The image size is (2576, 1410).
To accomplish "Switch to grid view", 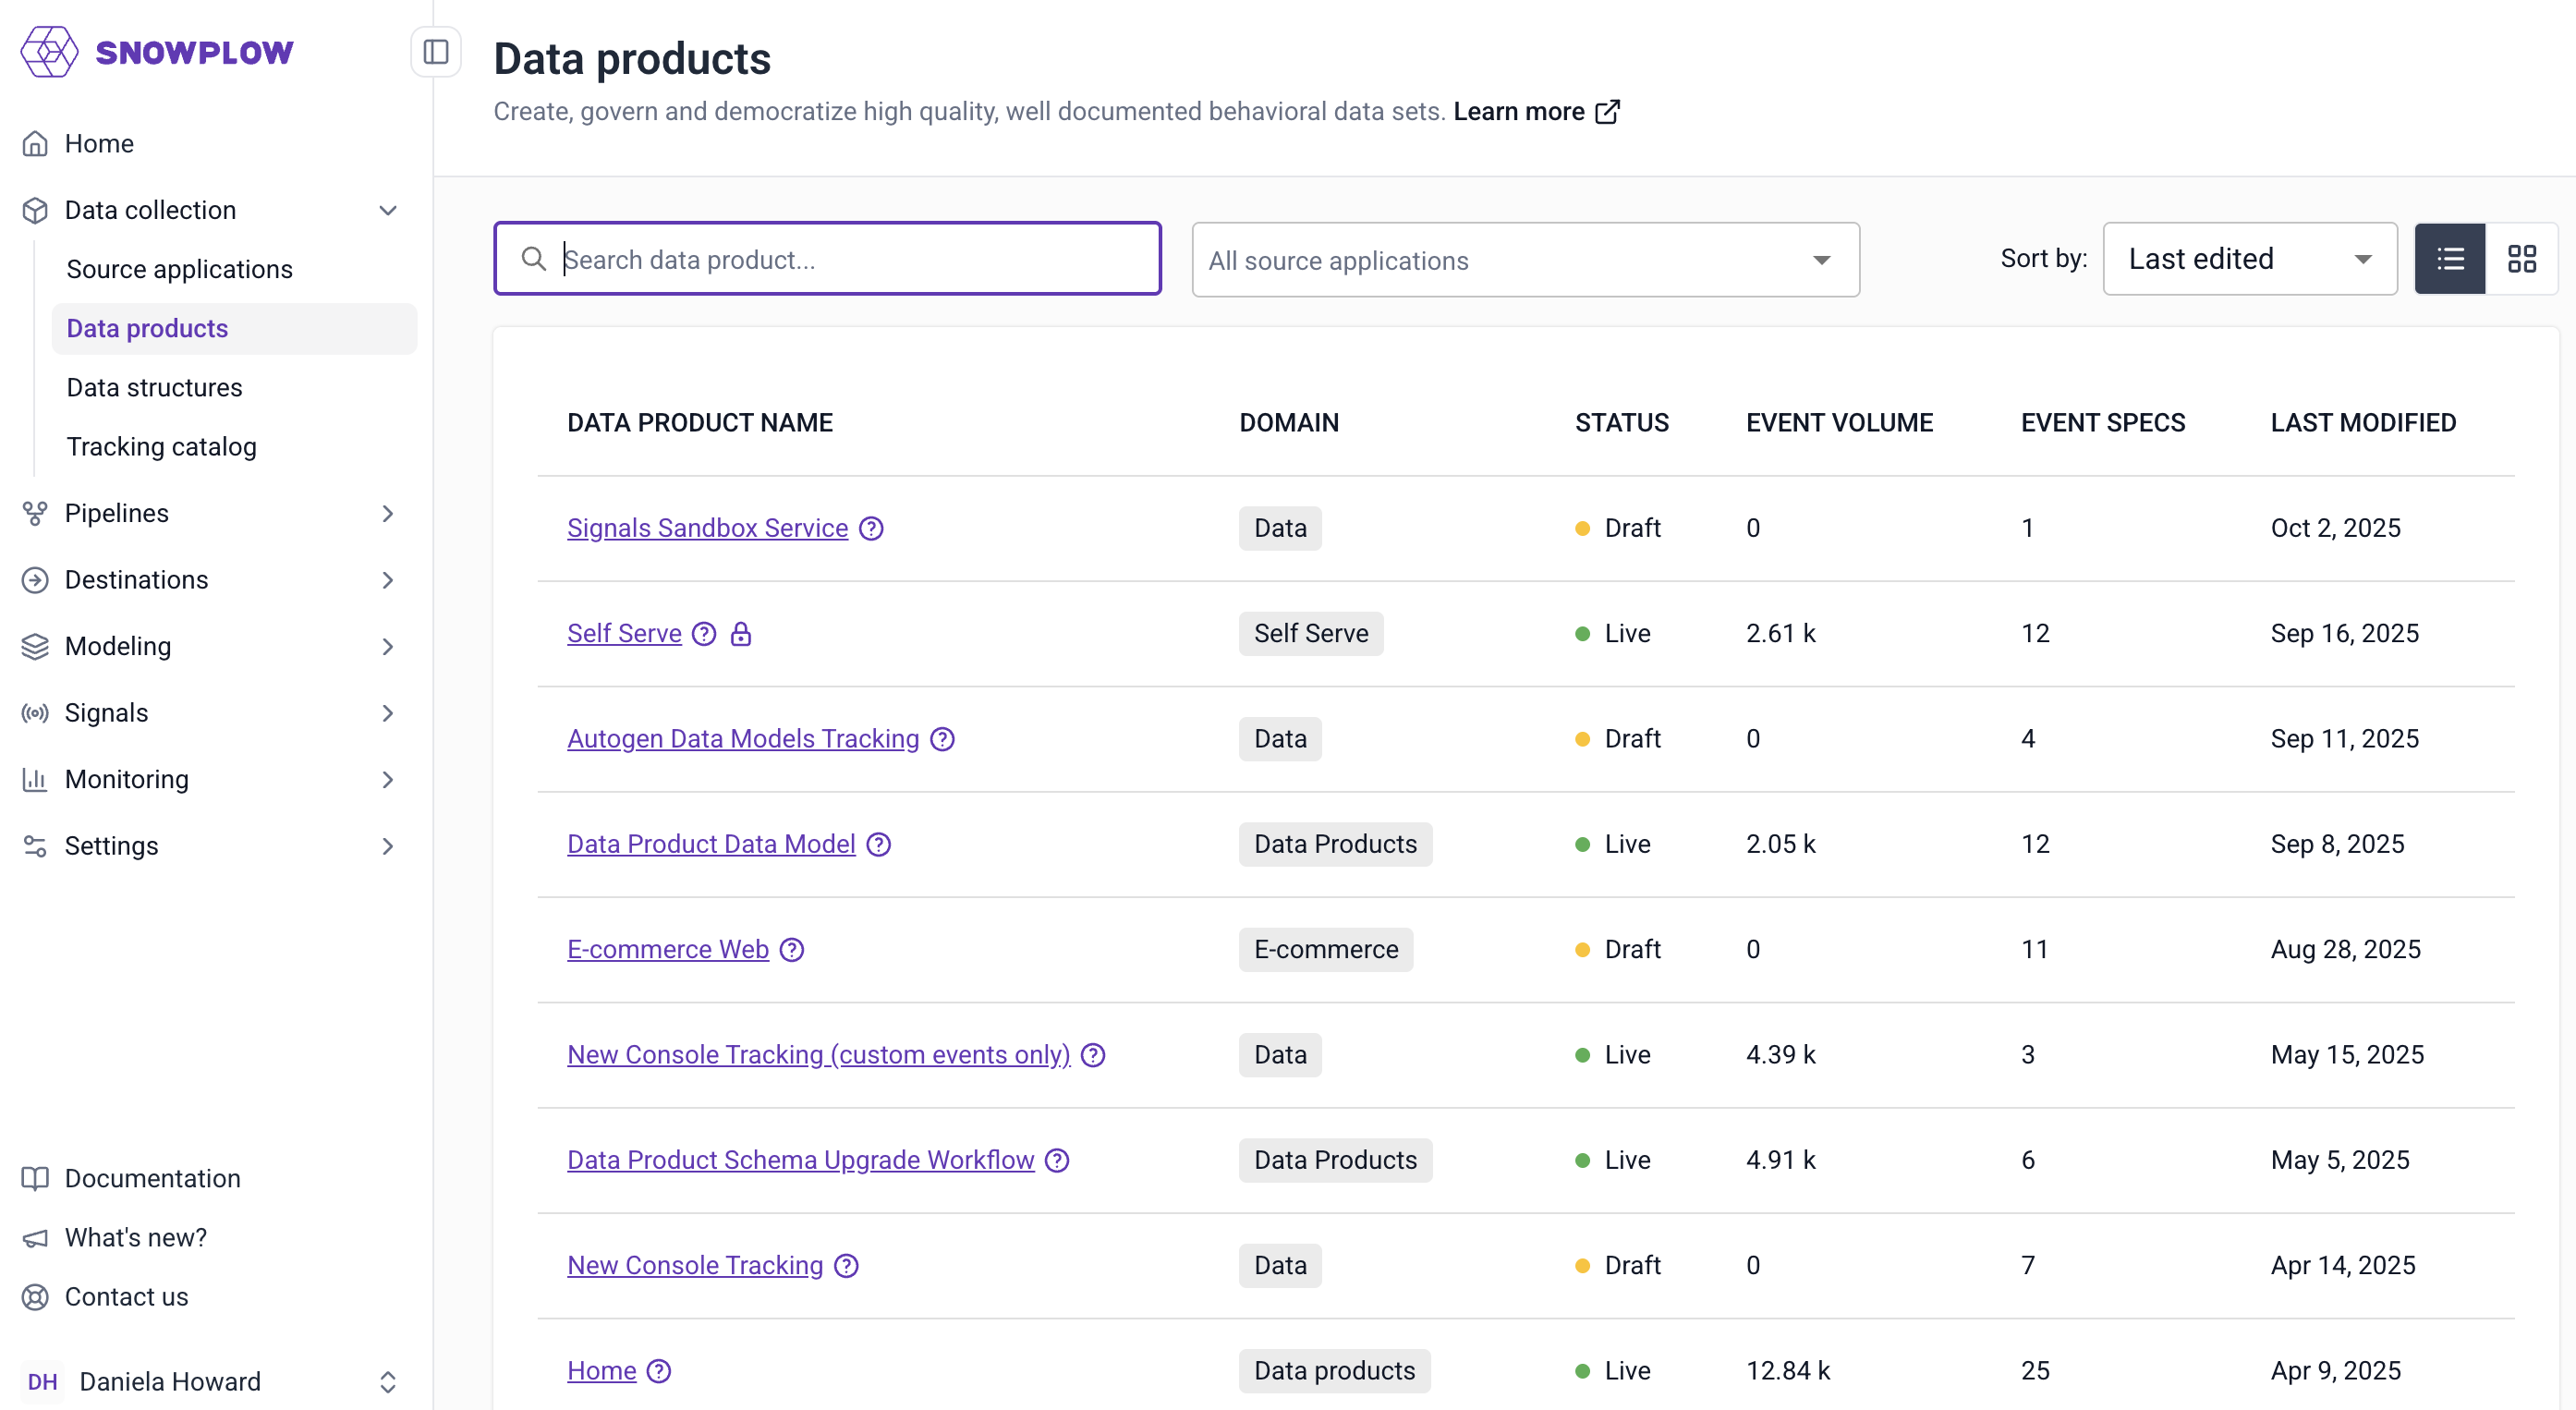I will [x=2522, y=259].
